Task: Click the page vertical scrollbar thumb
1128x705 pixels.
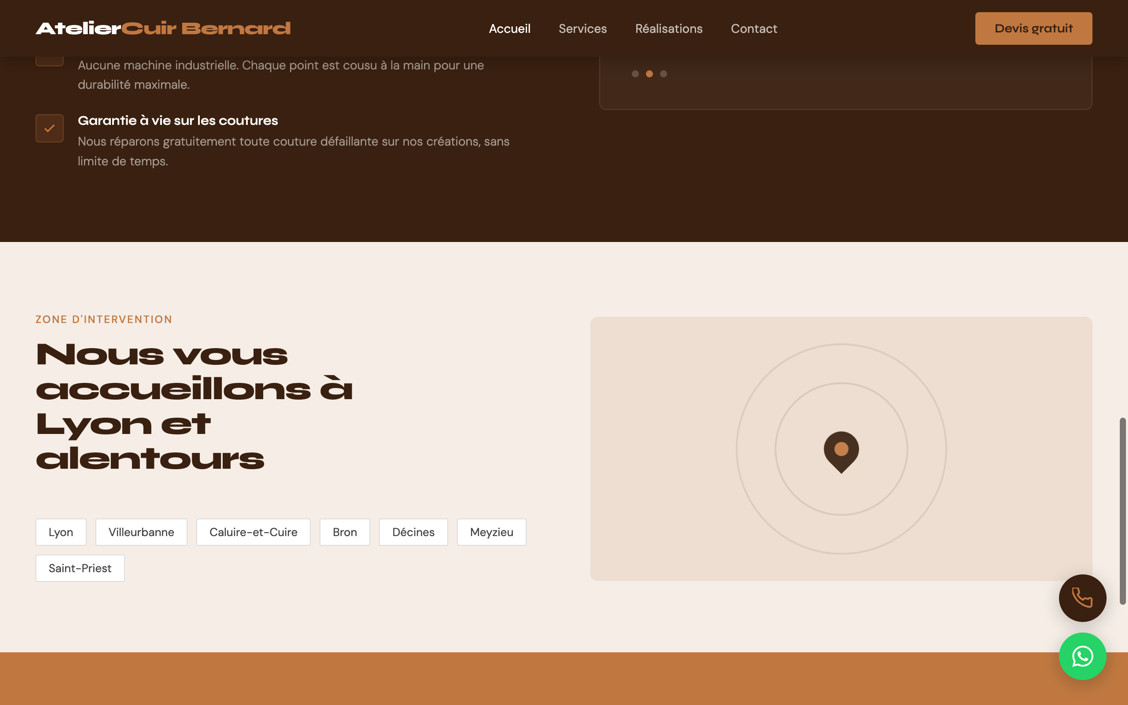Action: (x=1122, y=511)
